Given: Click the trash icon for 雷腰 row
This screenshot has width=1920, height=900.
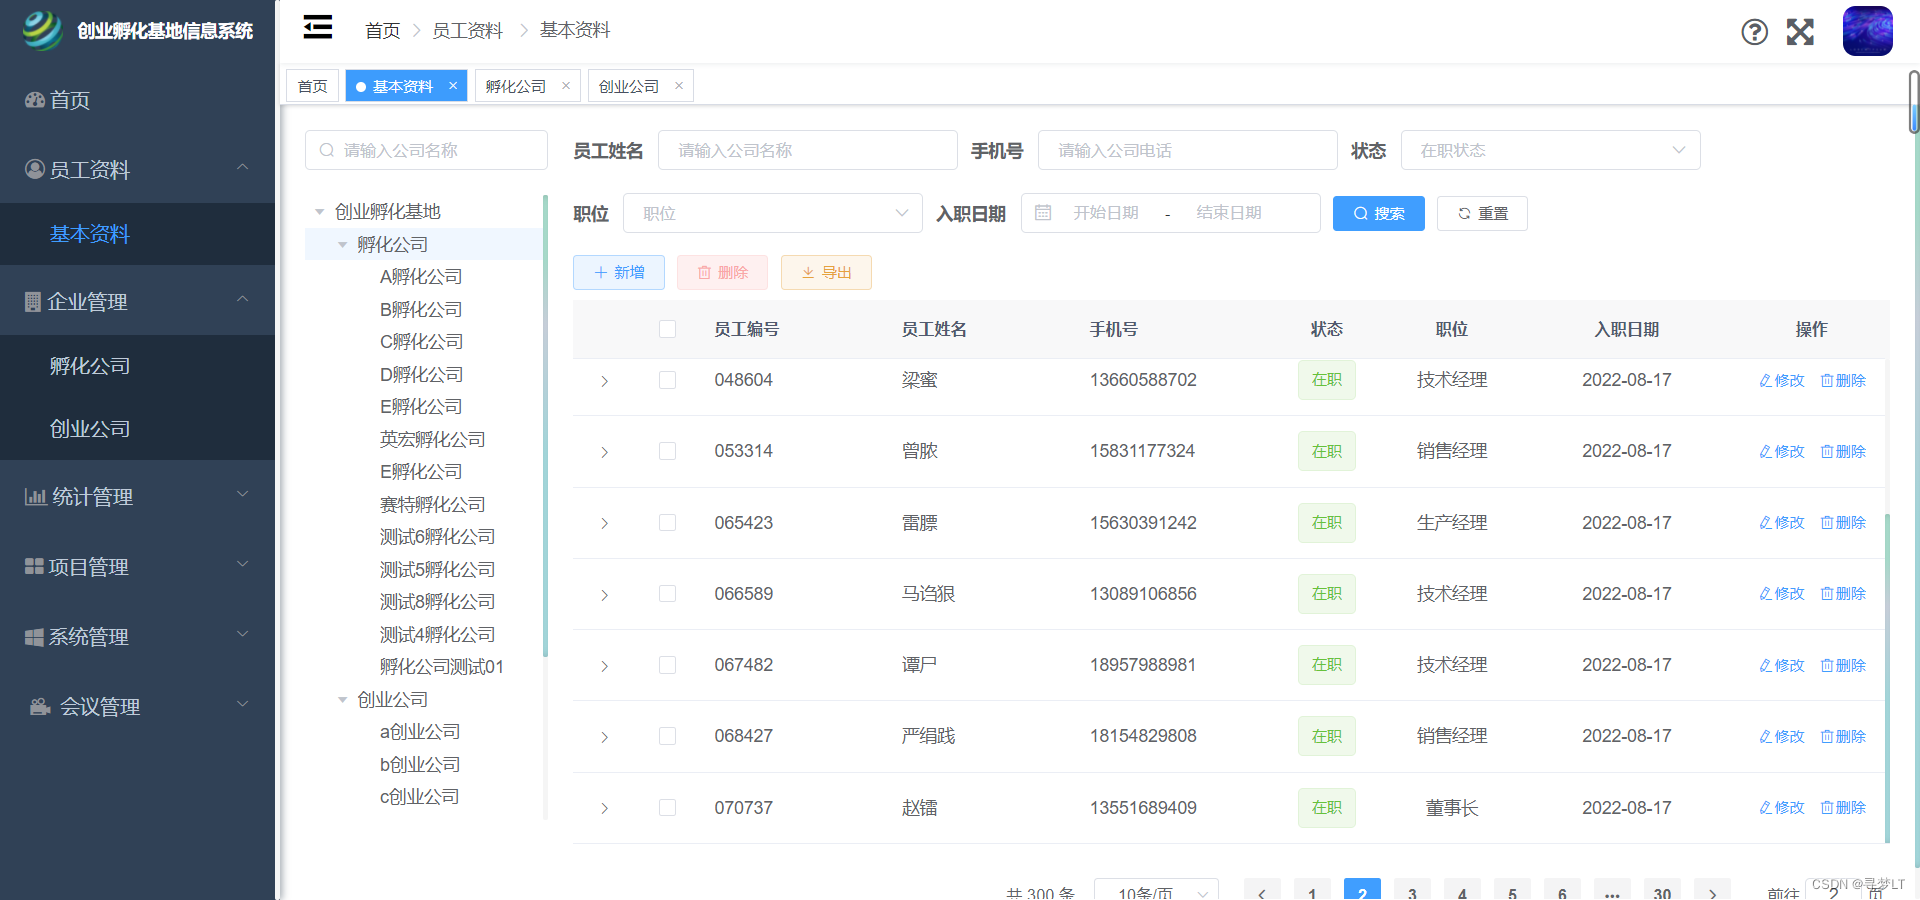Looking at the screenshot, I should click(x=1827, y=523).
